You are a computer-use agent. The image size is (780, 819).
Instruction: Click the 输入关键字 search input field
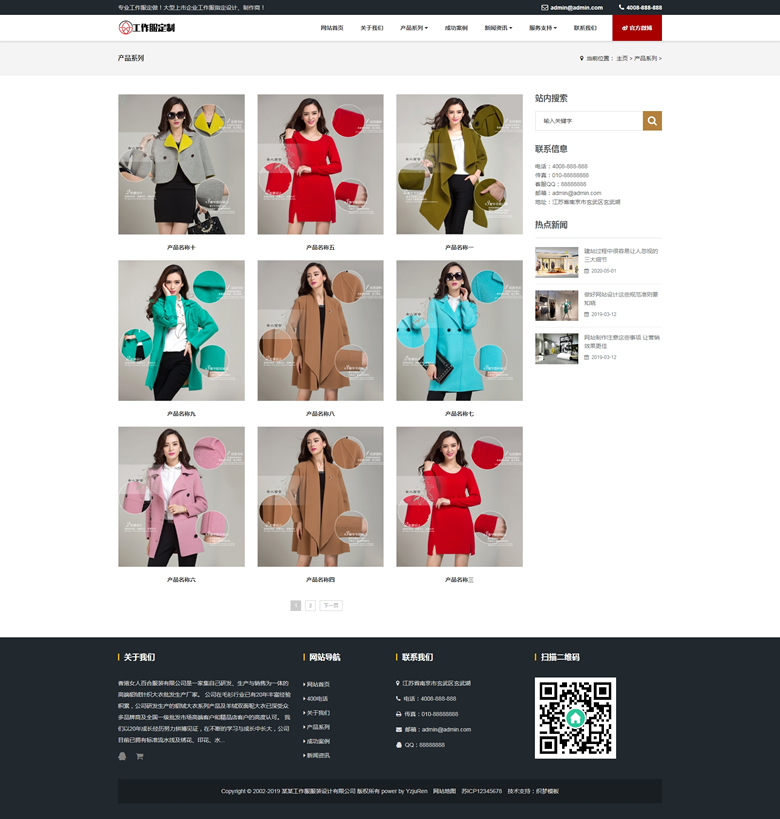click(x=589, y=121)
